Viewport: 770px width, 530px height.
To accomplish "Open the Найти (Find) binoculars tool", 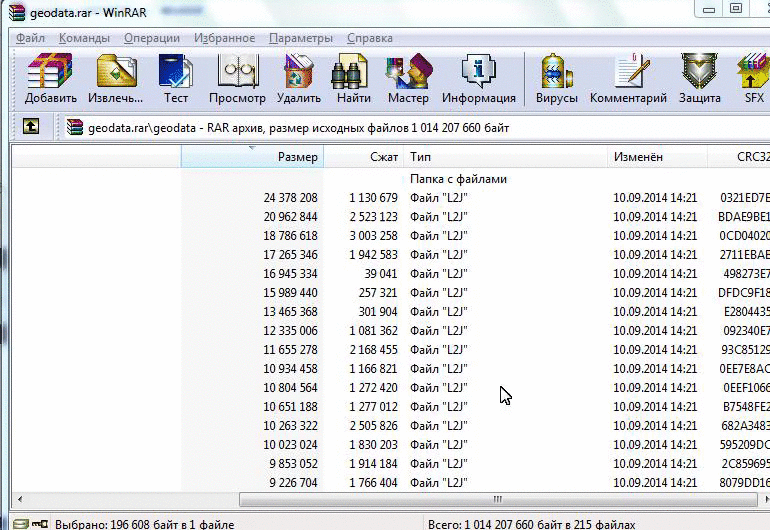I will click(x=353, y=79).
